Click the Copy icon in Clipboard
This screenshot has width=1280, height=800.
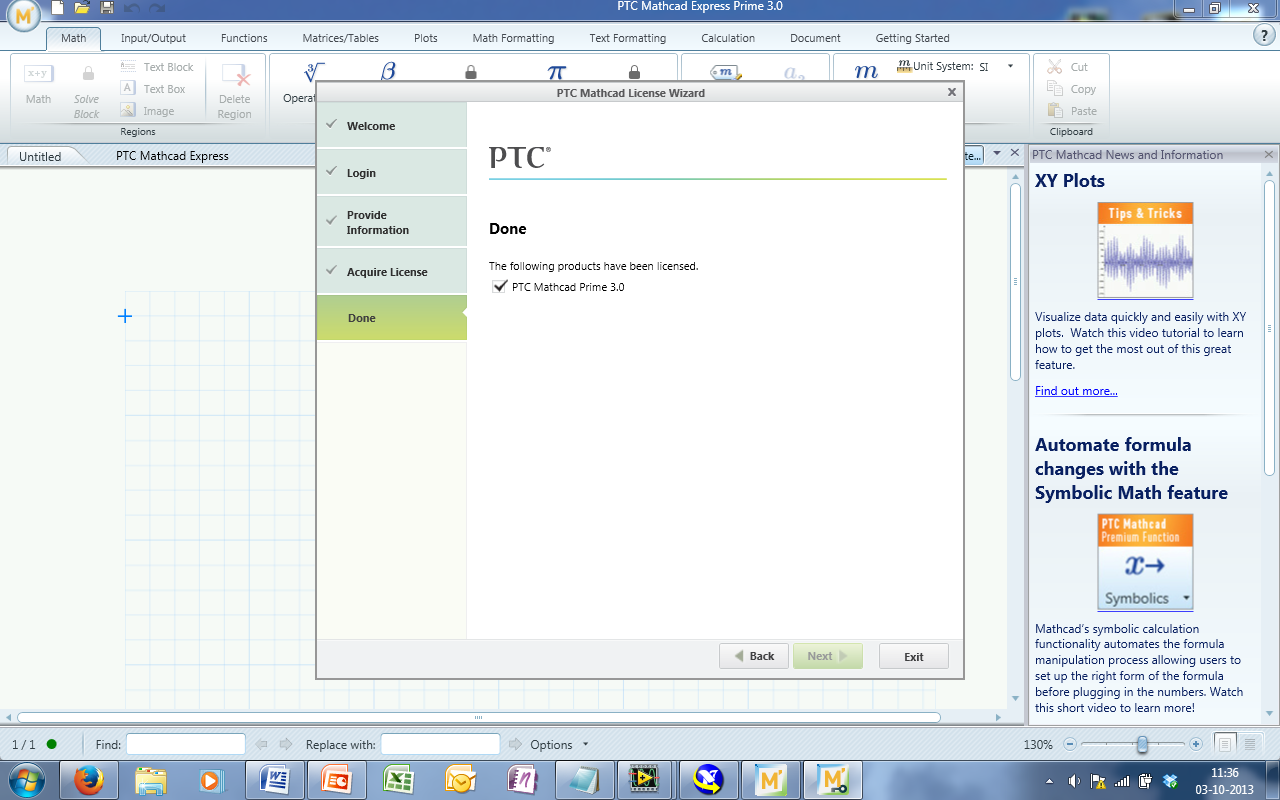tap(1055, 89)
